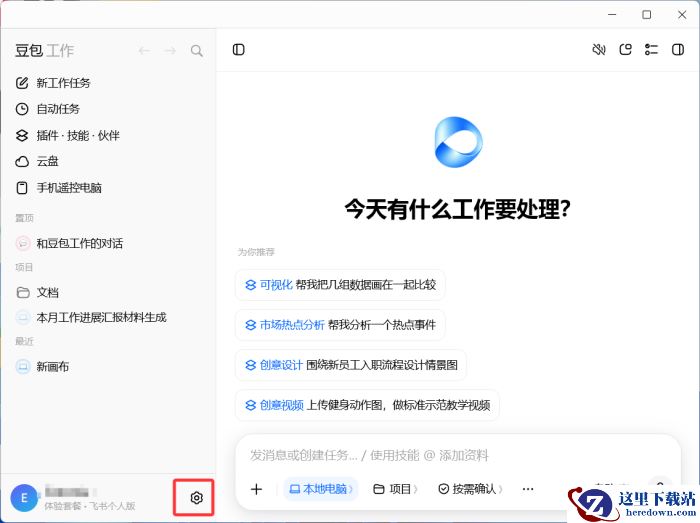Click the layers icon beside 插件·技能·伙伴
Screen dimensions: 700x523
(22, 135)
